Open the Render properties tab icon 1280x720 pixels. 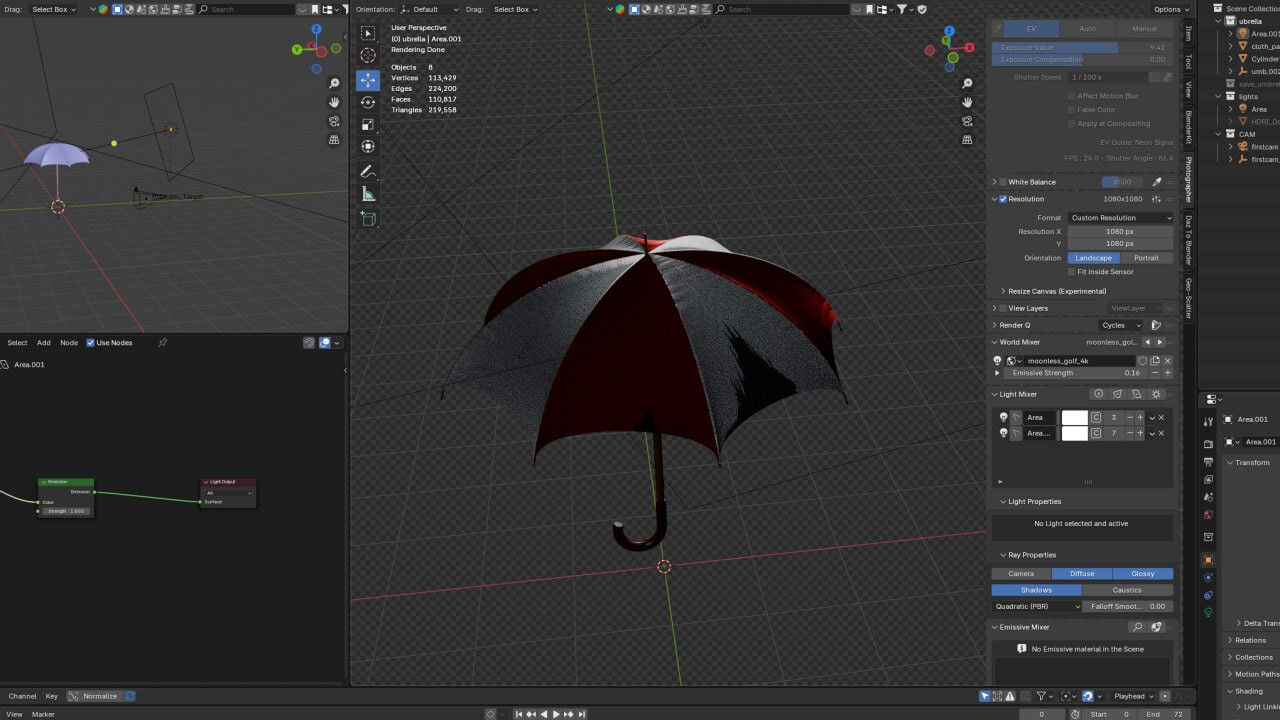tap(1208, 444)
